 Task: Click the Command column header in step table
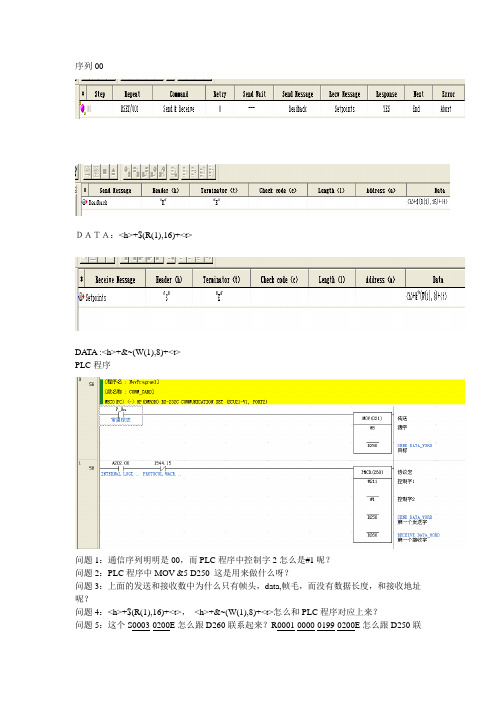point(179,94)
